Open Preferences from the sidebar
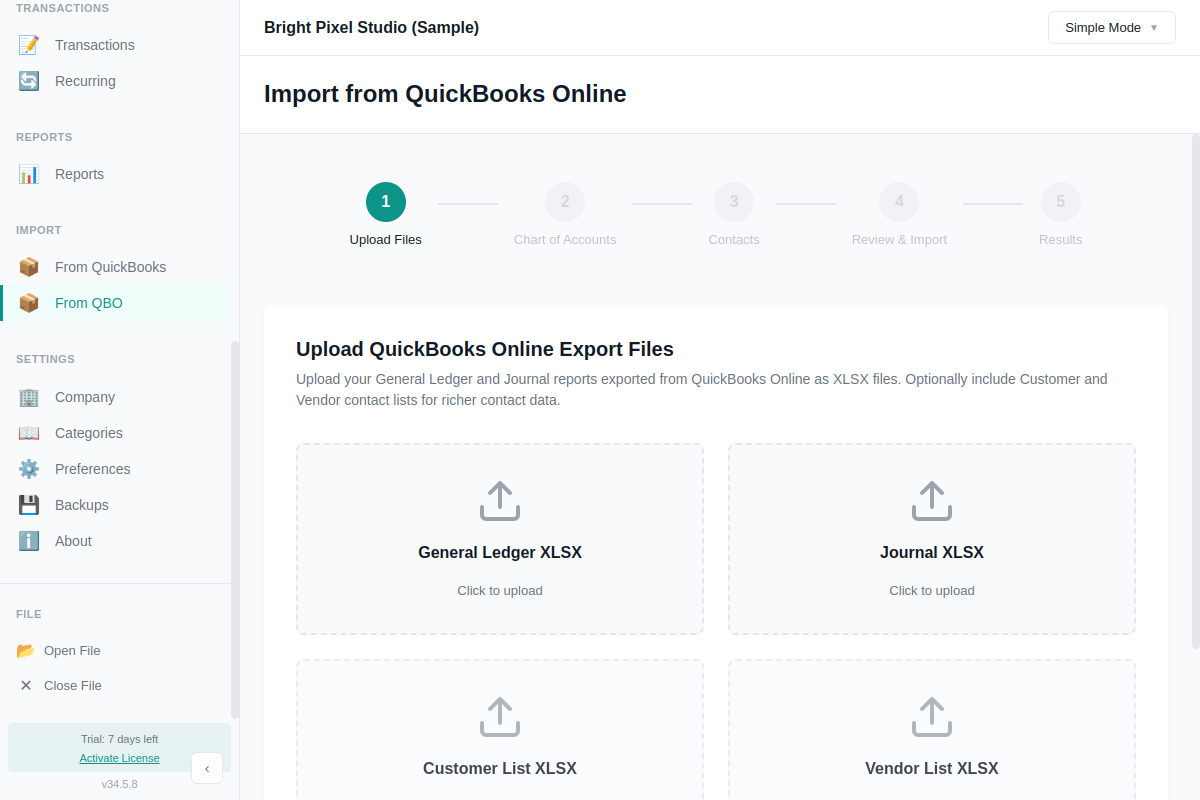This screenshot has height=800, width=1200. point(92,468)
